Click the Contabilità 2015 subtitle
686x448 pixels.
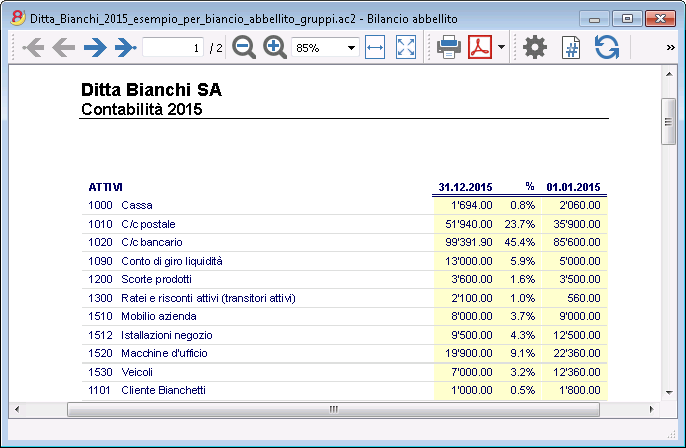coord(142,109)
